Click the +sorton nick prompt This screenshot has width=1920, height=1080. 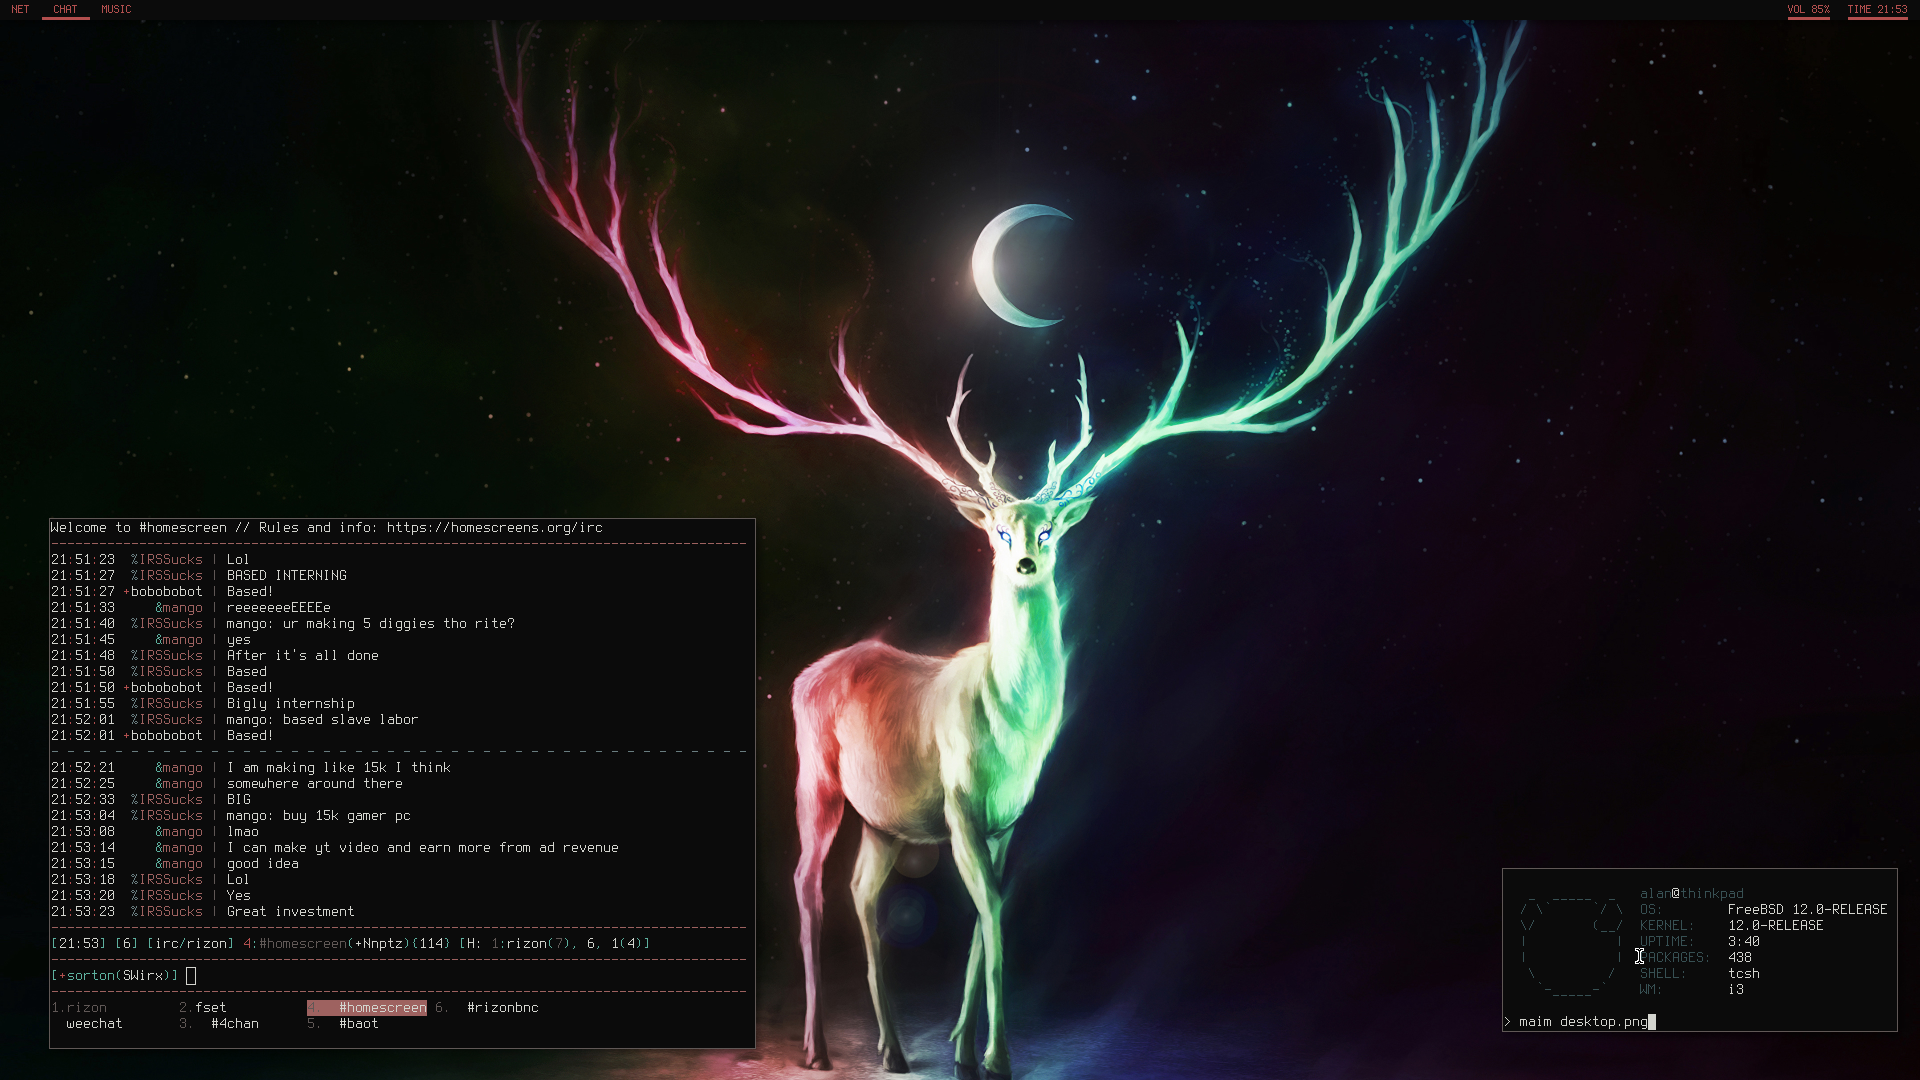coord(115,975)
